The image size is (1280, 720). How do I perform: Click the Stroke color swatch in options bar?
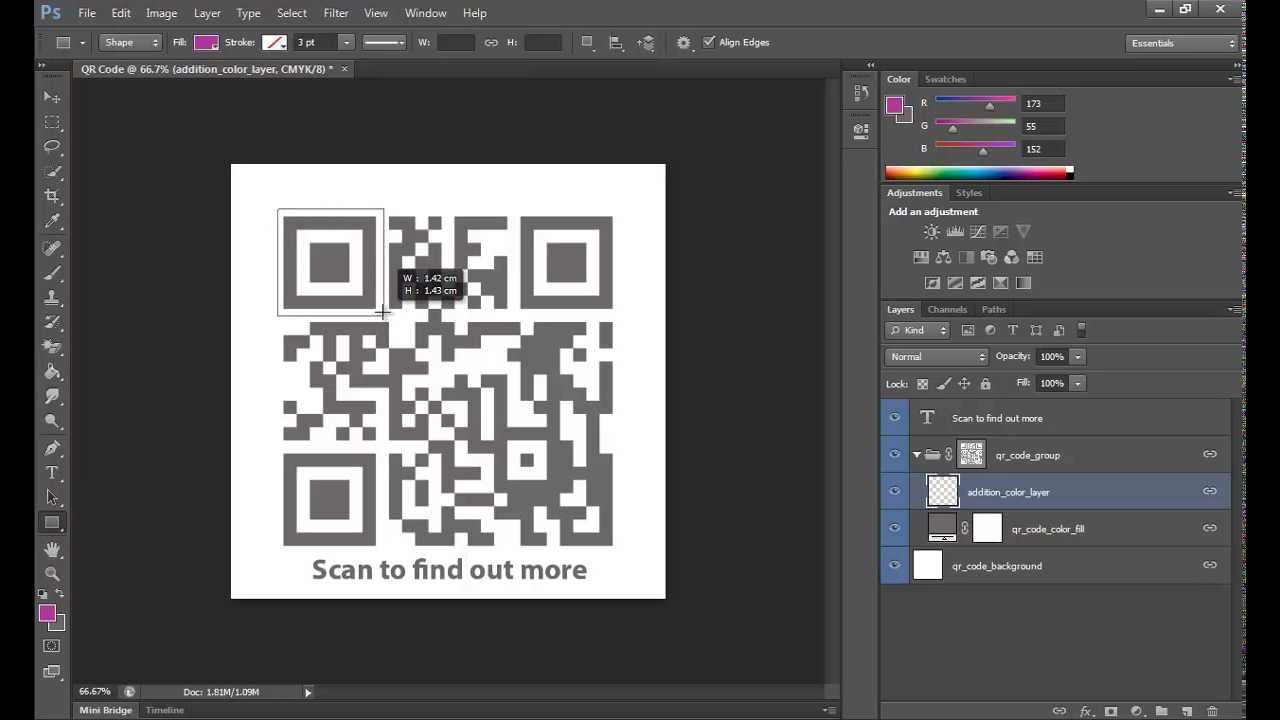click(274, 42)
